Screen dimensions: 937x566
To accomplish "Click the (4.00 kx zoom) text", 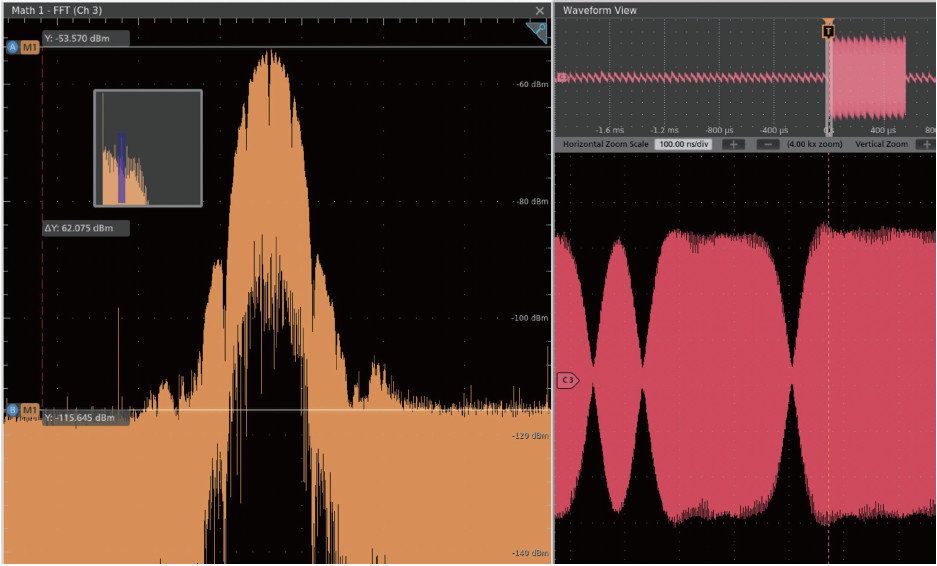I will click(x=814, y=144).
